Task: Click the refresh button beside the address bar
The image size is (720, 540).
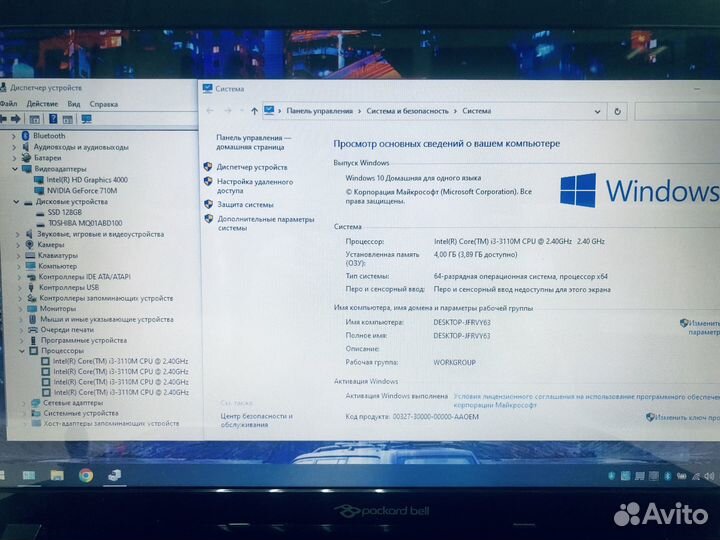Action: point(618,111)
